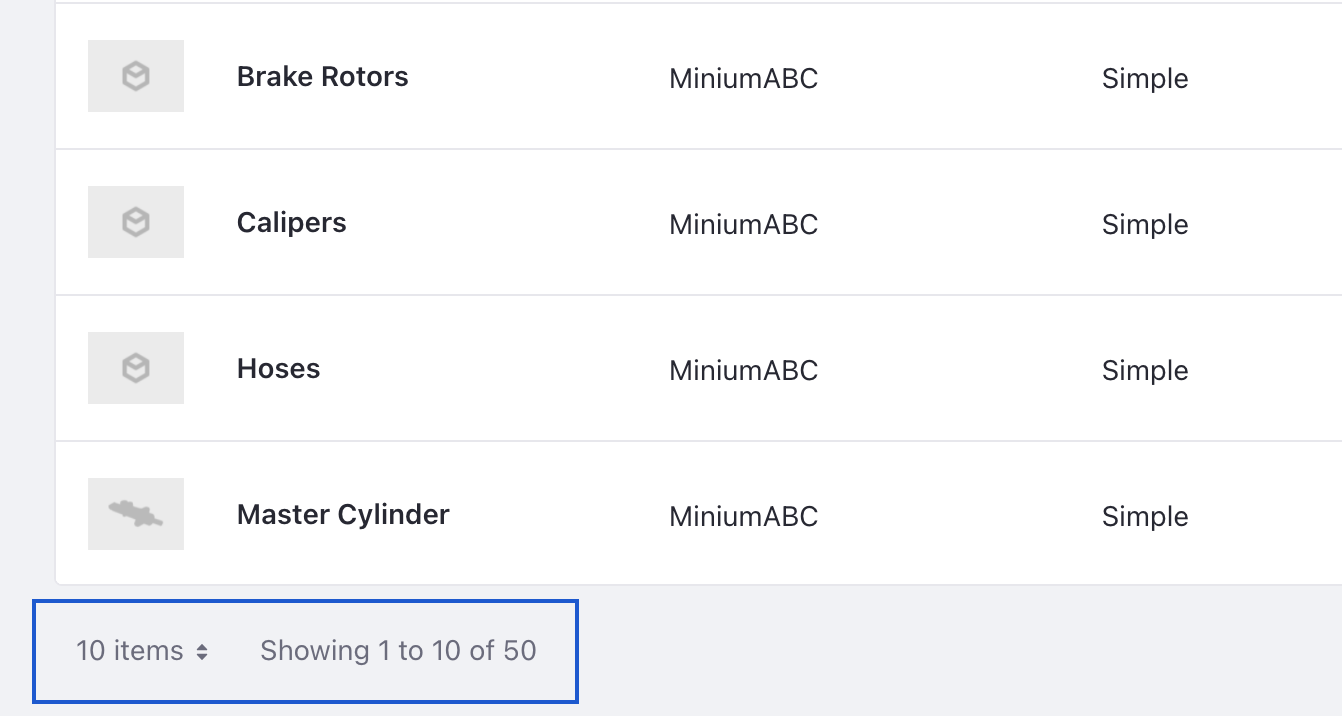
Task: Click the Calipers placeholder cube icon
Action: [136, 222]
